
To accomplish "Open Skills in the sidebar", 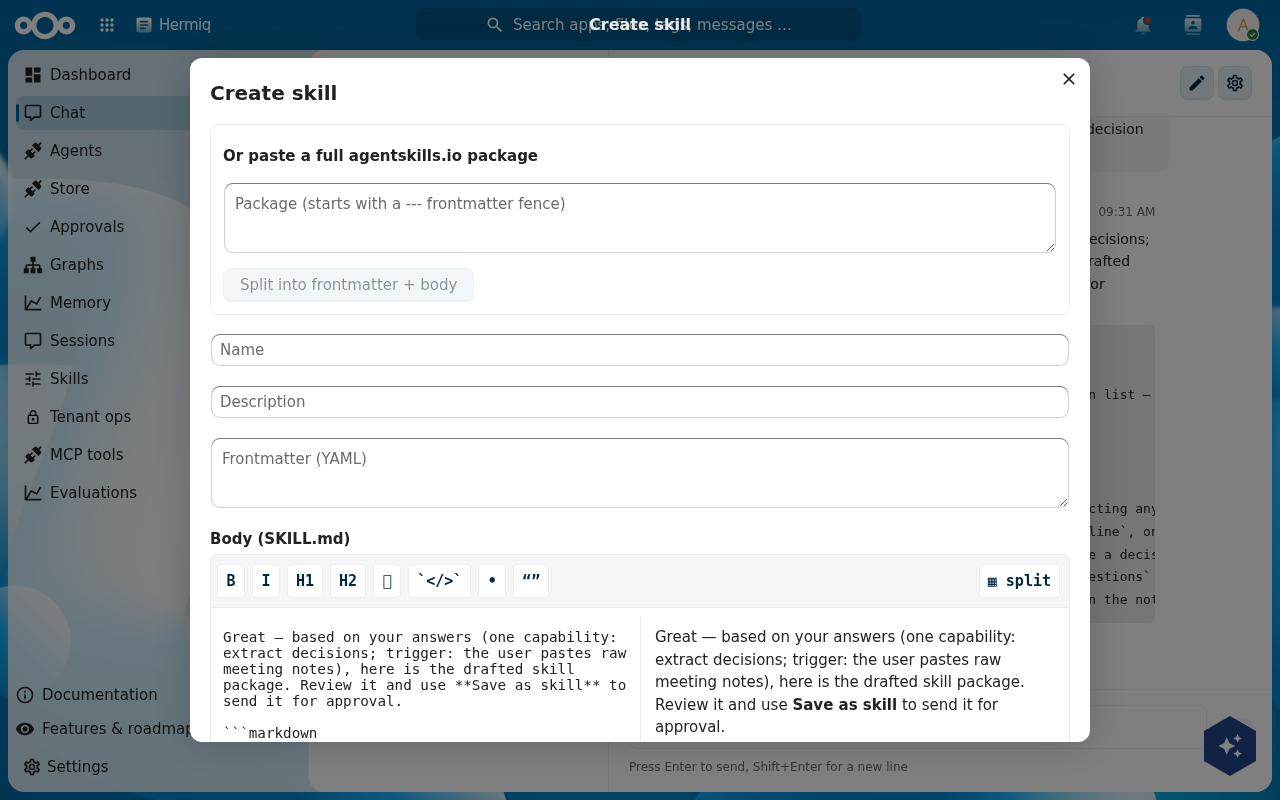I will pyautogui.click(x=69, y=379).
